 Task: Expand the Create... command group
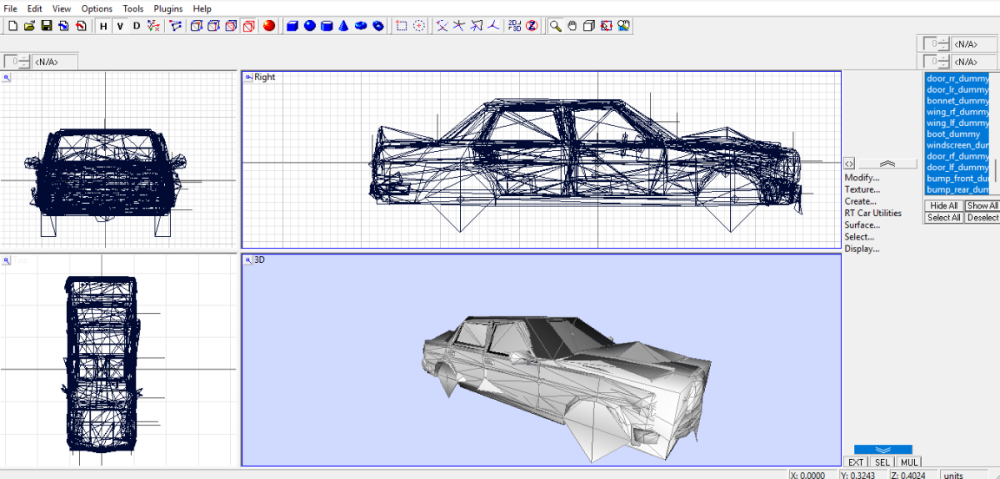pos(860,202)
